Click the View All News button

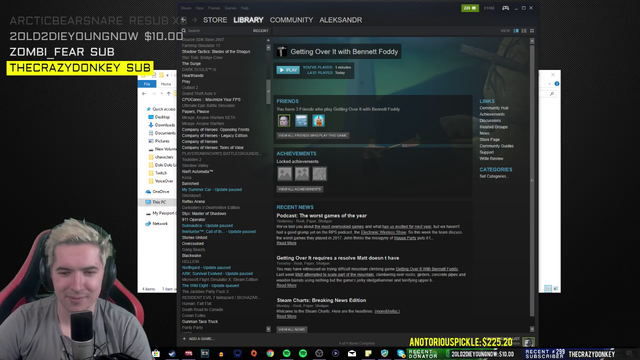point(292,329)
